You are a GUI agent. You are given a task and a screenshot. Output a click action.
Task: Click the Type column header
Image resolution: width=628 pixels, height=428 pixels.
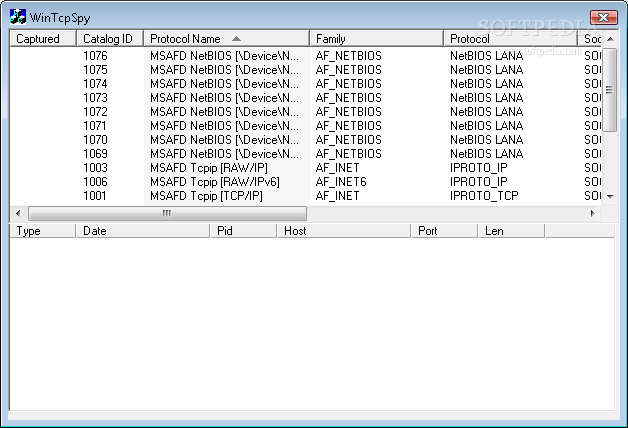tap(42, 231)
